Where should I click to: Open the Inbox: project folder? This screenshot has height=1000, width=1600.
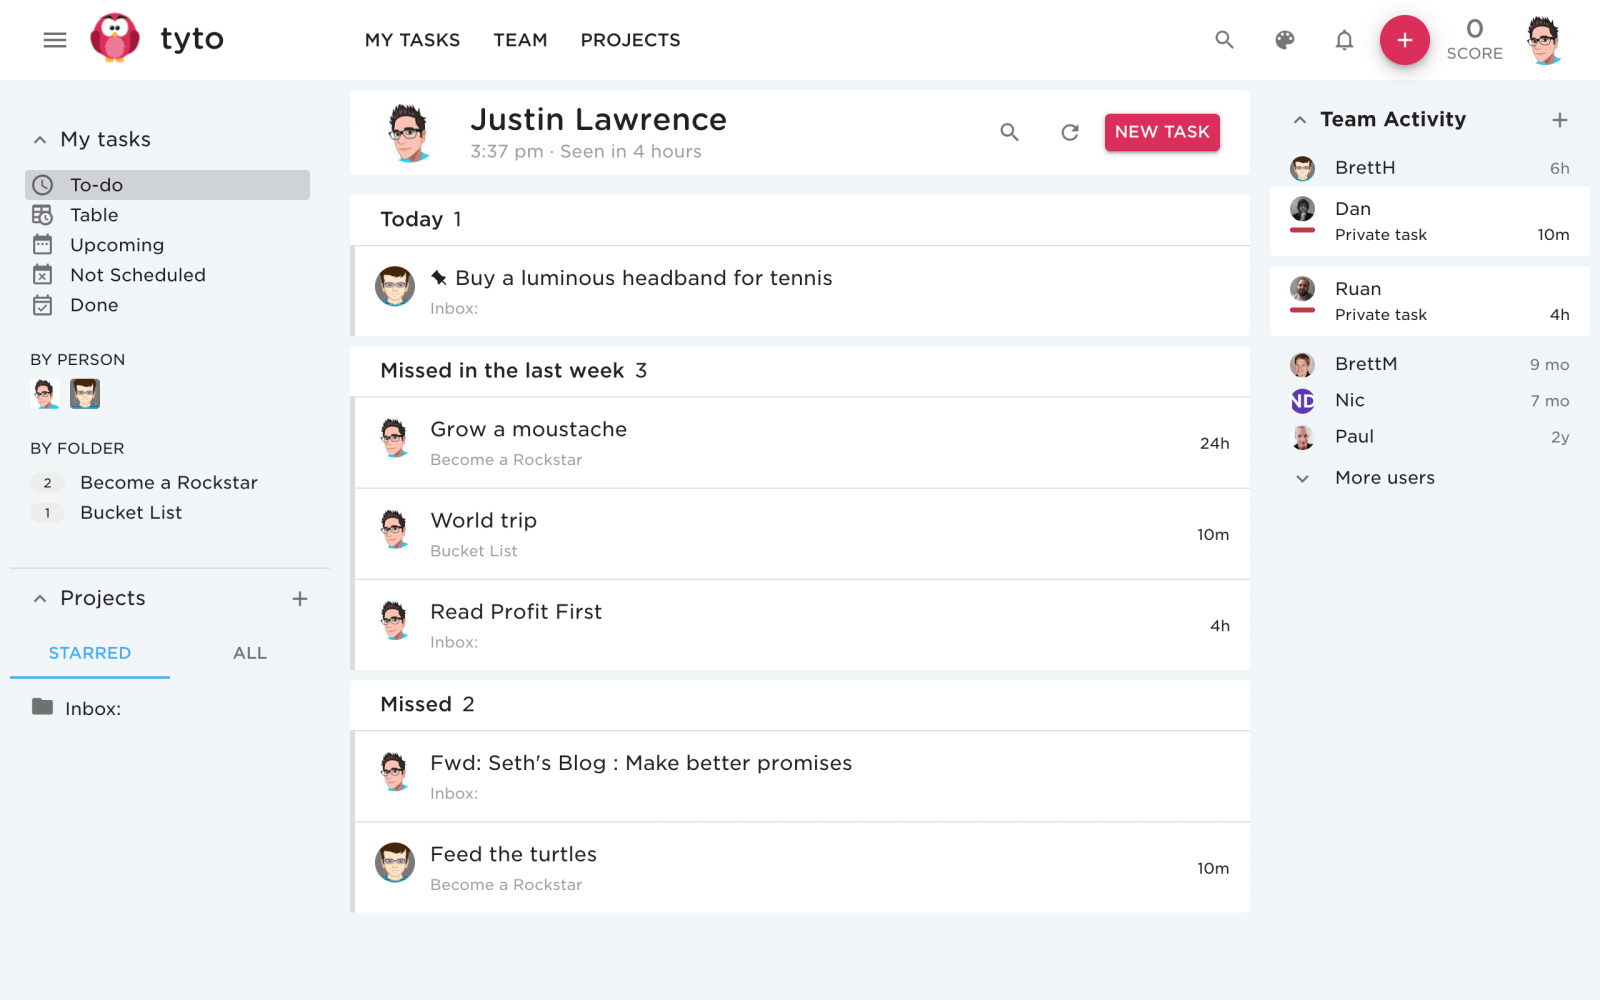pyautogui.click(x=92, y=709)
